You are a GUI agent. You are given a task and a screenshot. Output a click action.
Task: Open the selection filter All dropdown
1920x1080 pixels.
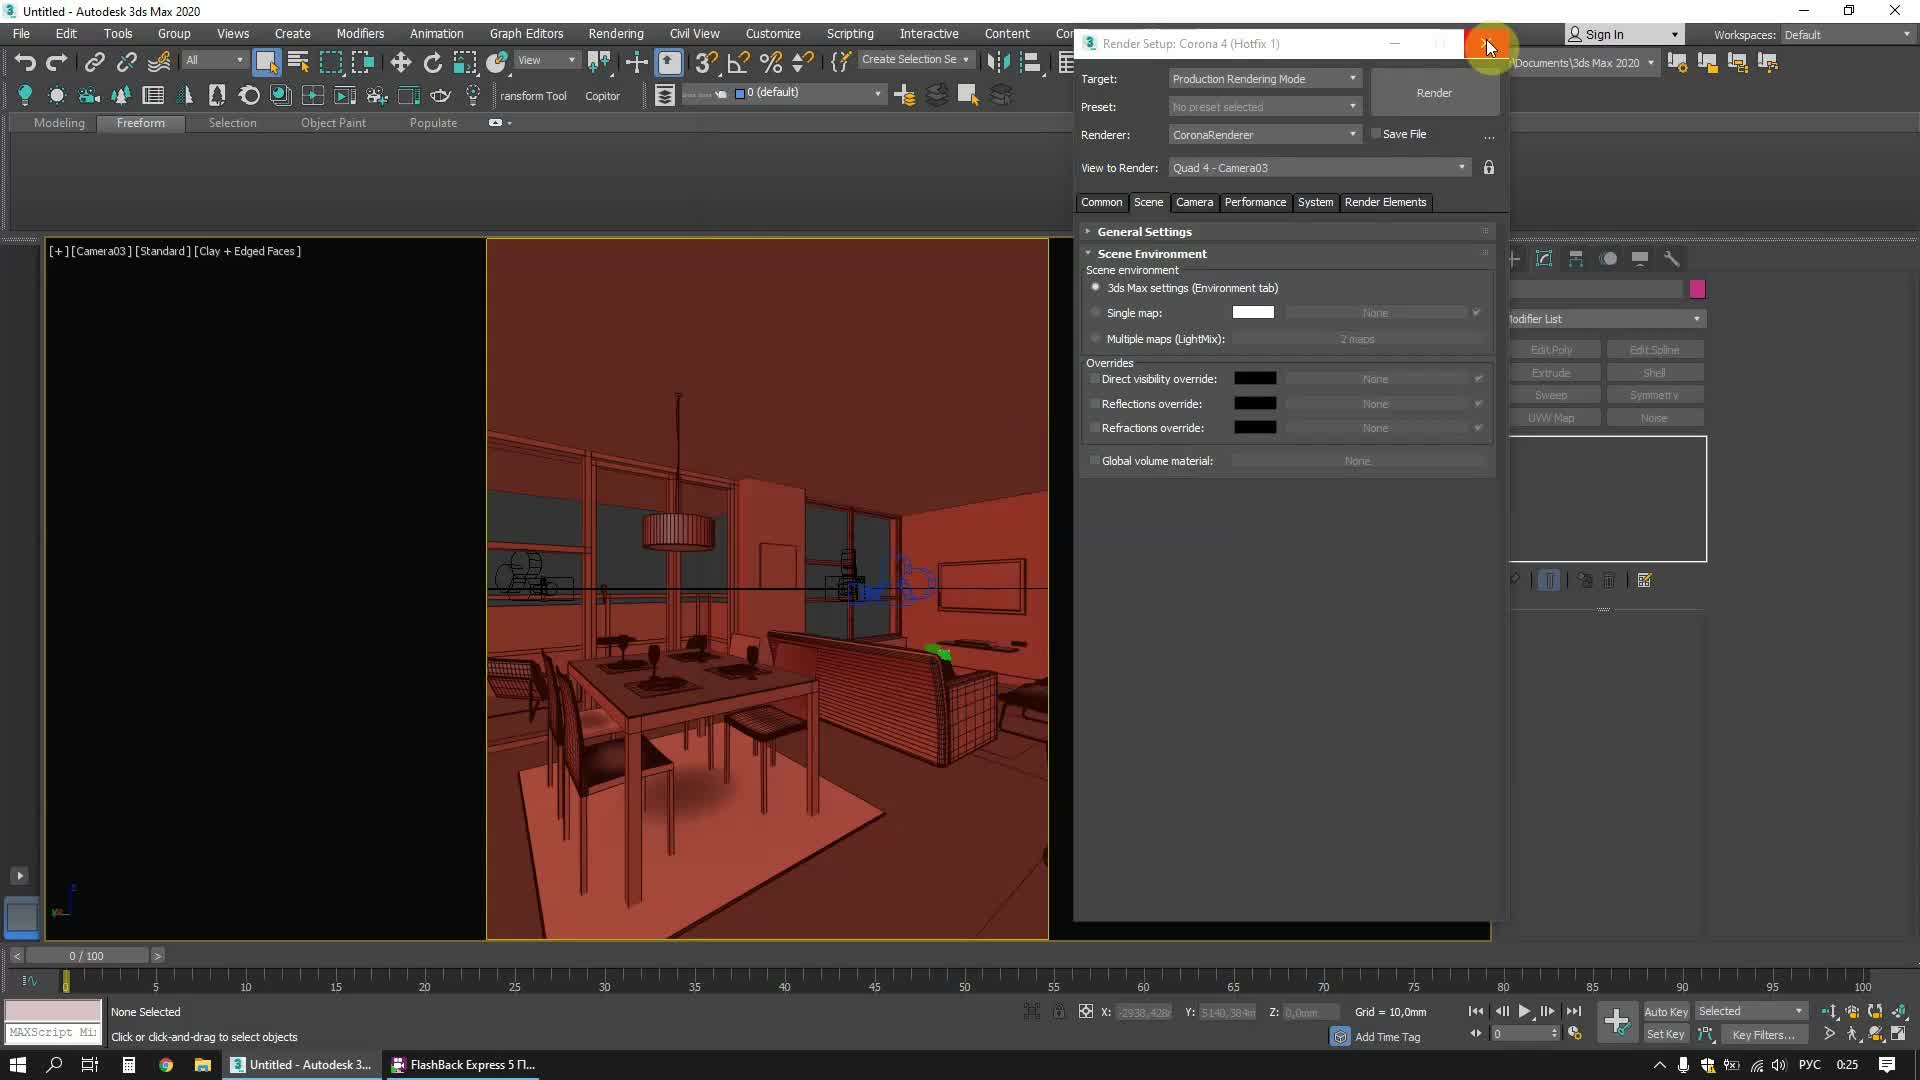point(215,61)
